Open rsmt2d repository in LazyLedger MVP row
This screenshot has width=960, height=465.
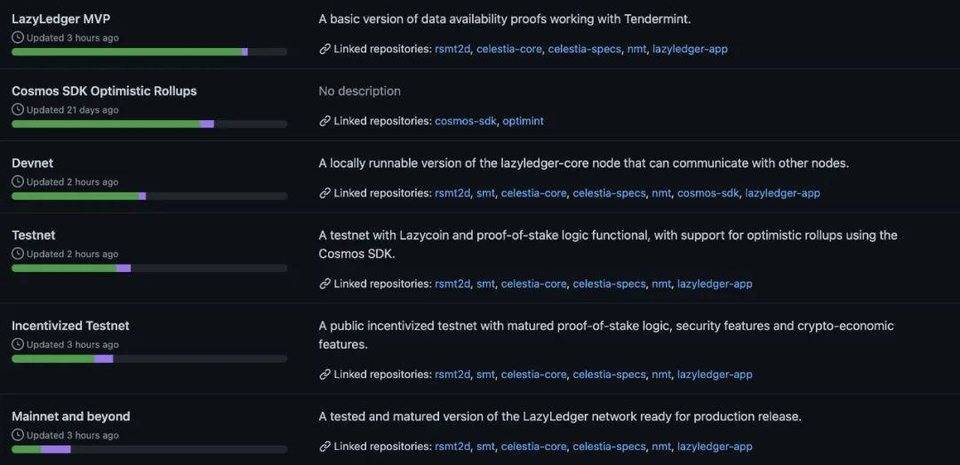click(x=452, y=49)
